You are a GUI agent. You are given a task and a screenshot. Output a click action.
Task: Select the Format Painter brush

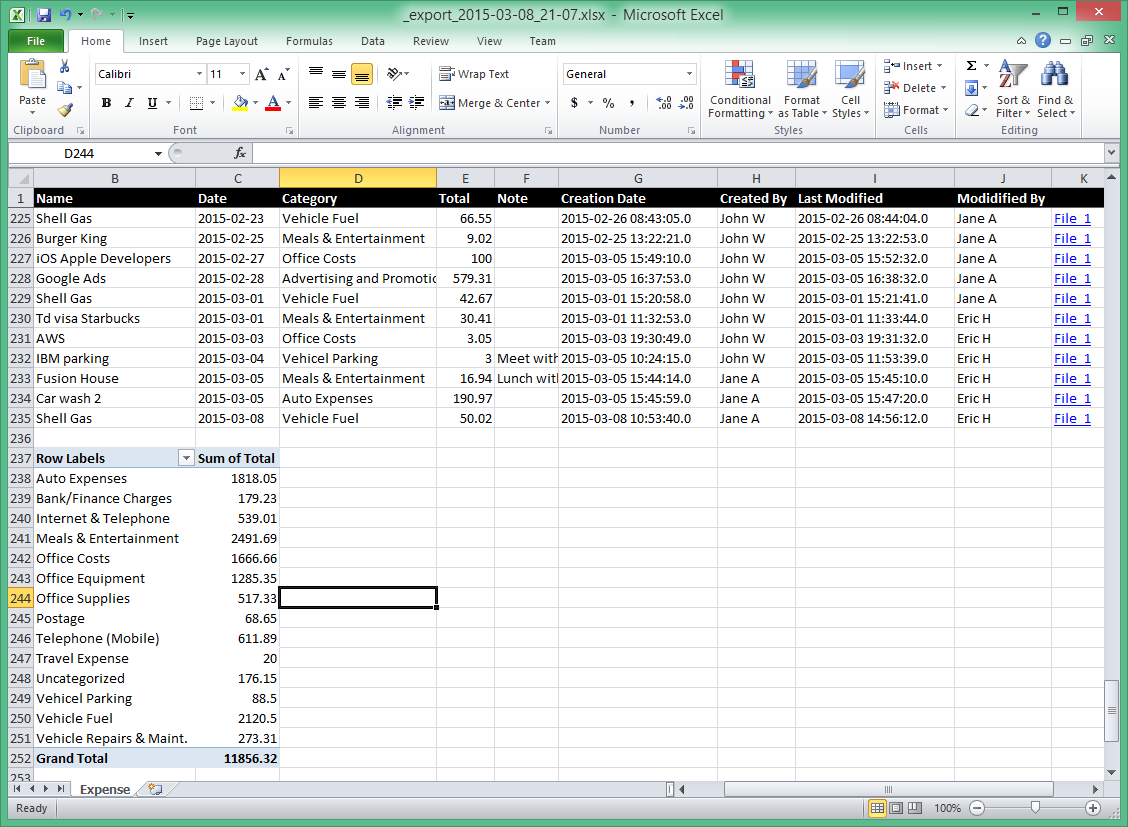pyautogui.click(x=65, y=109)
